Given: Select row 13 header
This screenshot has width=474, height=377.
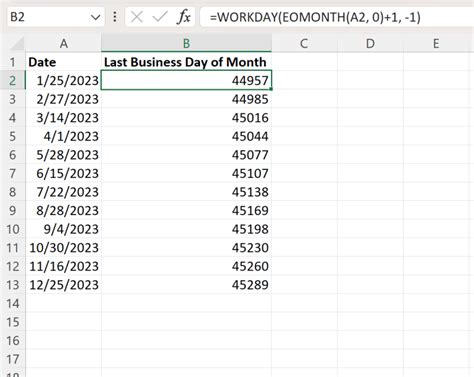Looking at the screenshot, I should point(13,285).
